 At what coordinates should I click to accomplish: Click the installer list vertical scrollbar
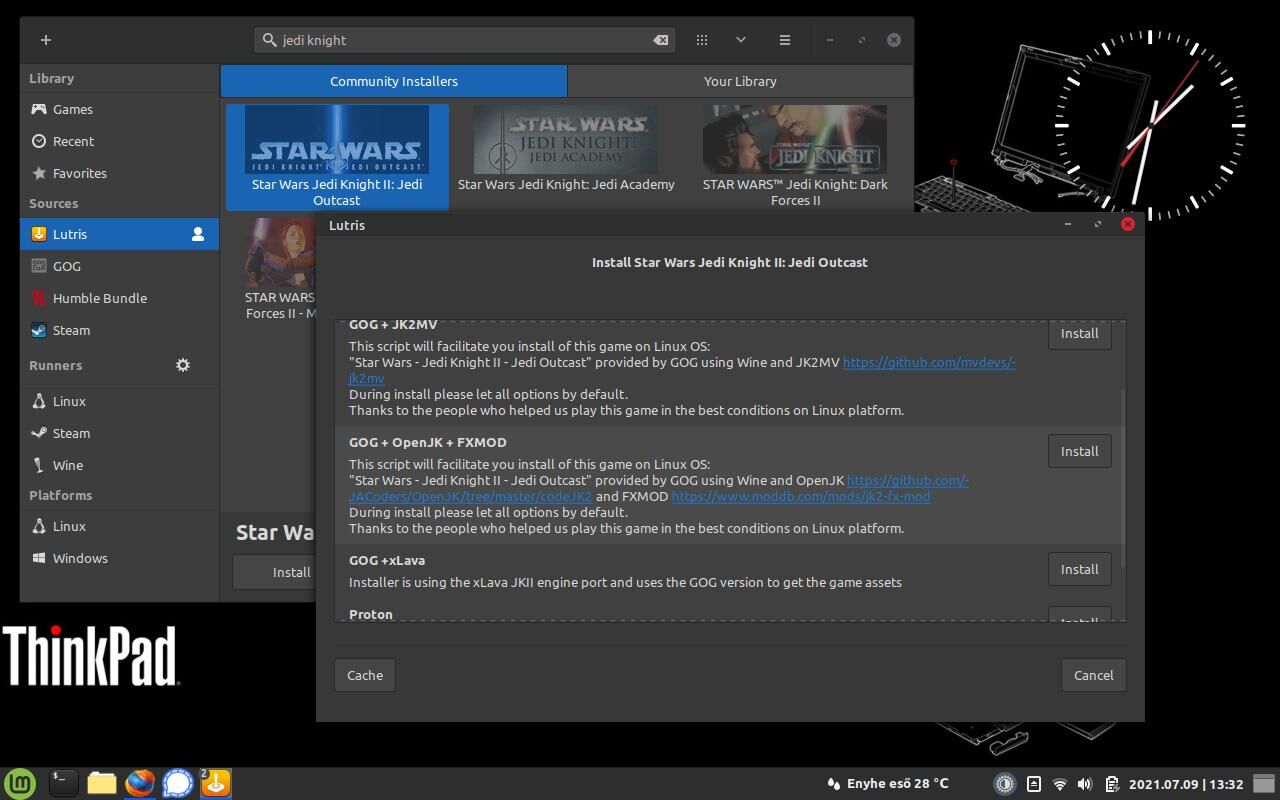click(x=1122, y=477)
